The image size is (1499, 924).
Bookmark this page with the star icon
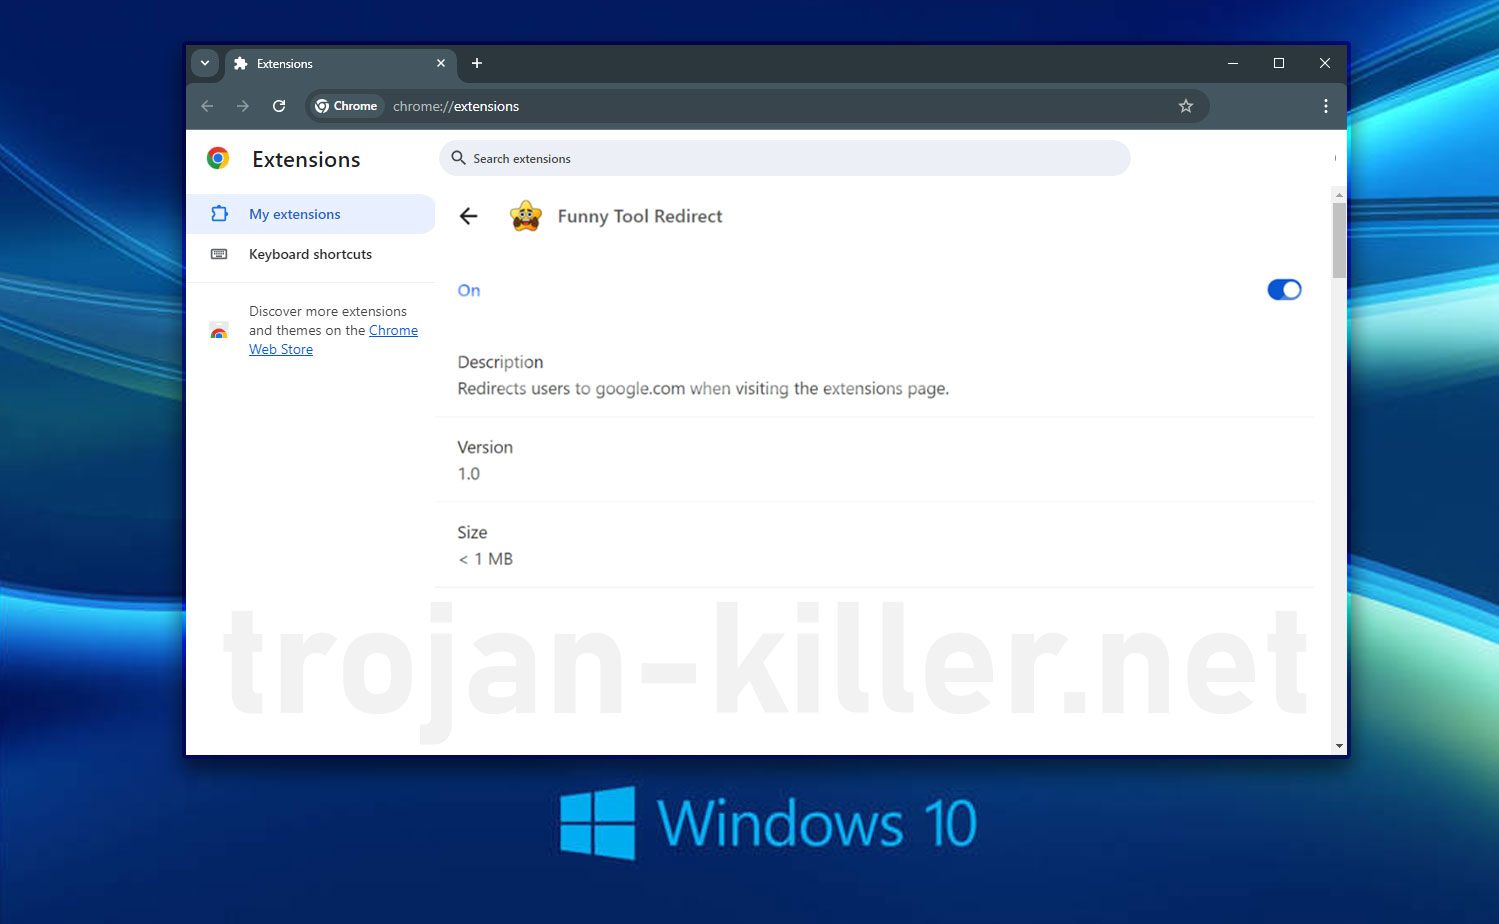coord(1186,106)
